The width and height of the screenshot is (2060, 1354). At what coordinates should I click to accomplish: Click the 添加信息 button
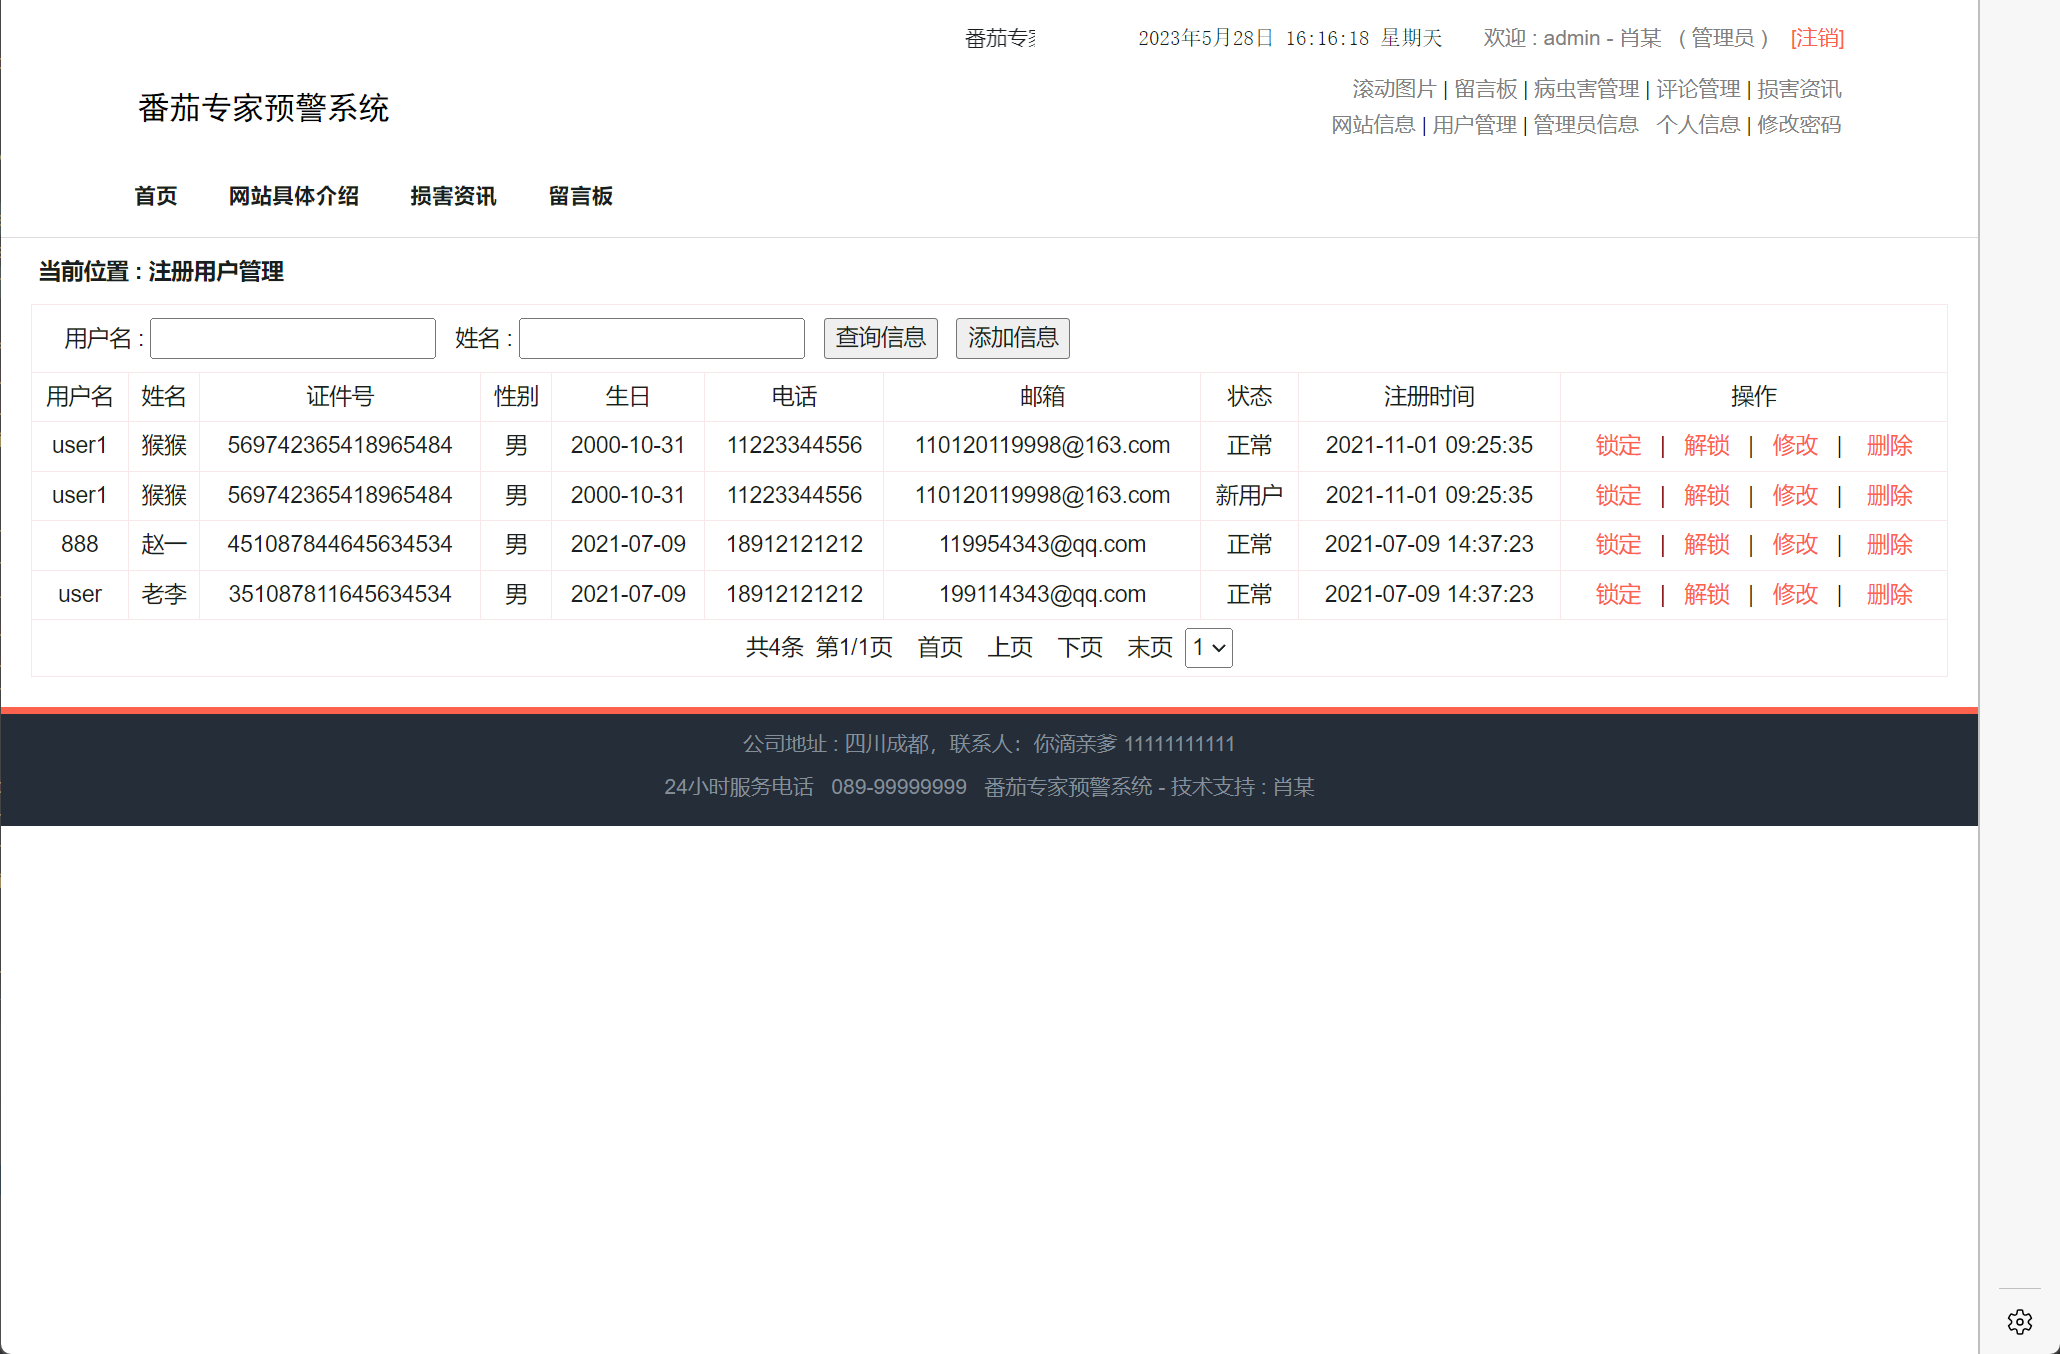[1012, 338]
